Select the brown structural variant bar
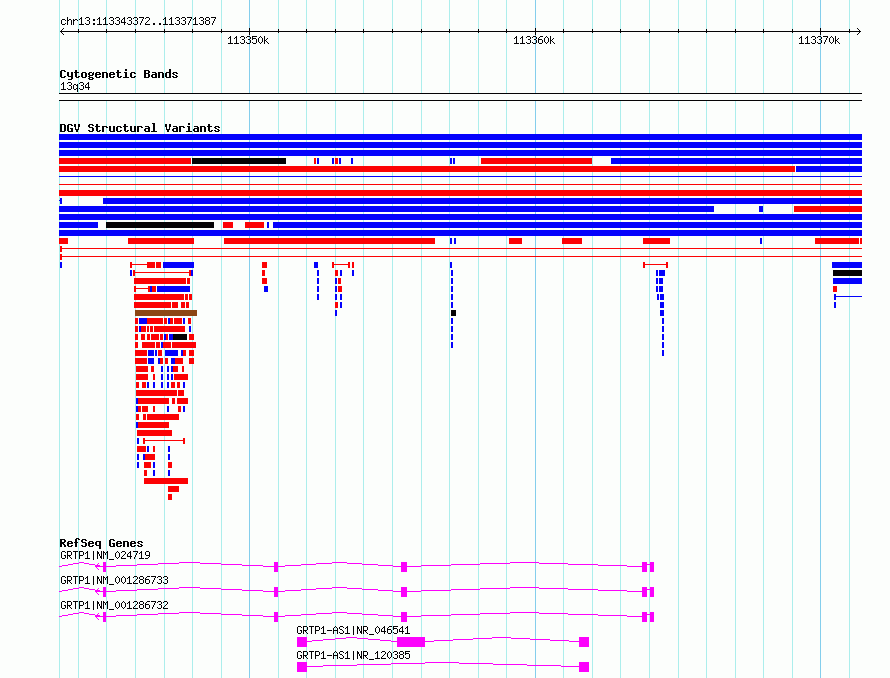 pyautogui.click(x=166, y=313)
